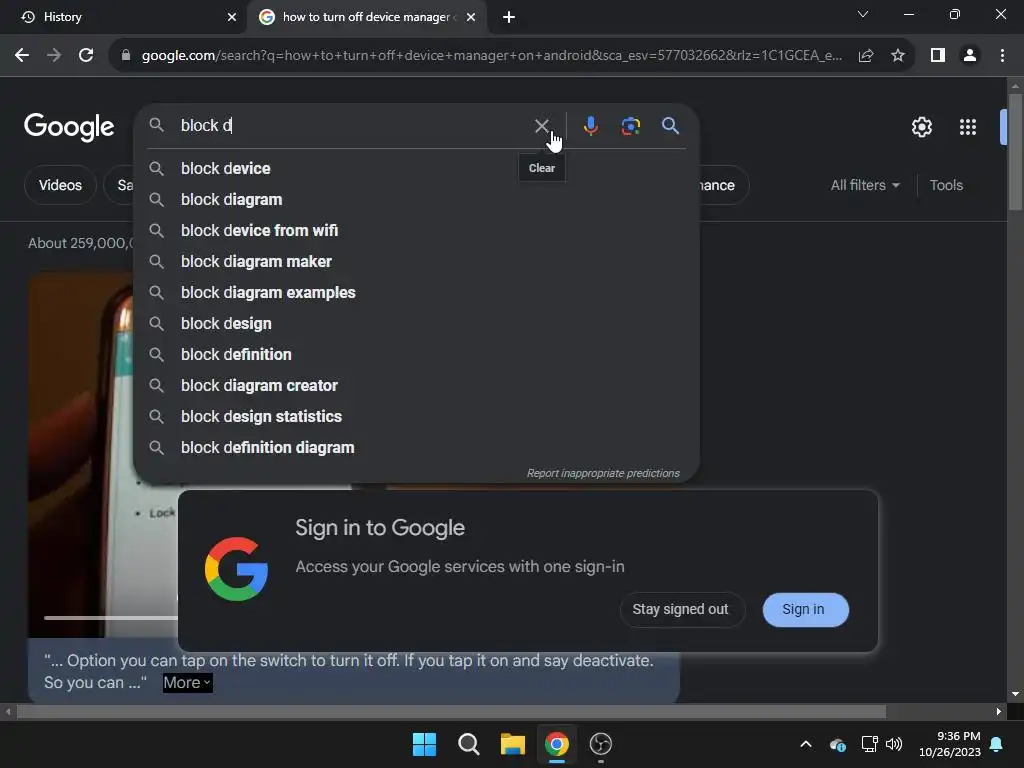The height and width of the screenshot is (768, 1024).
Task: Choose suggestion 'block diagram maker'
Action: 416,262
